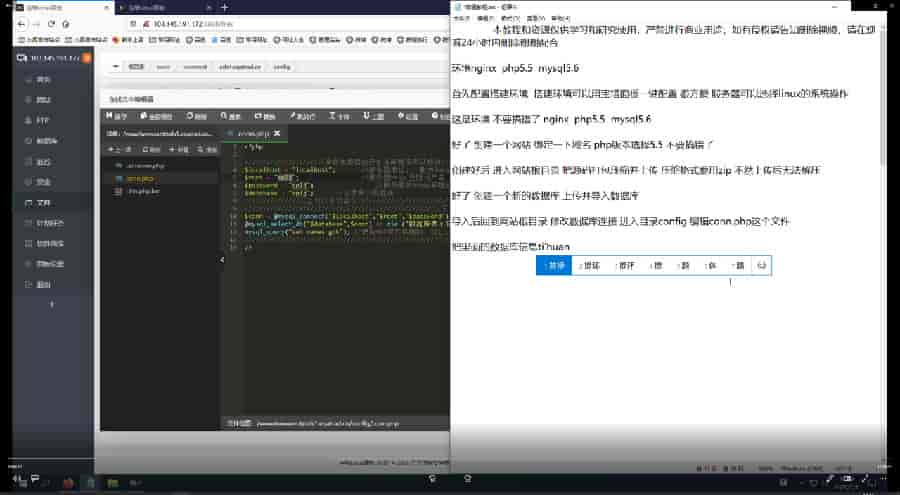Image resolution: width=900 pixels, height=495 pixels.
Task: Expand the sidebar's bottom arrow
Action: (x=51, y=302)
